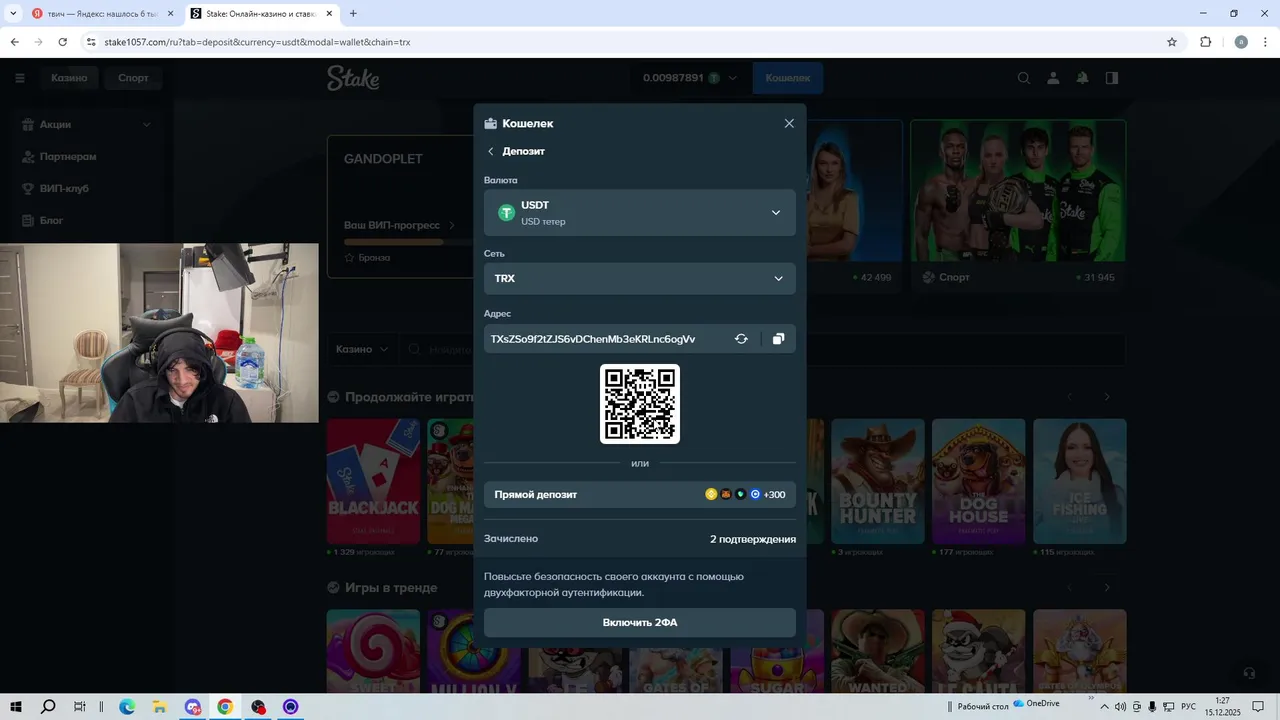This screenshot has height=720, width=1280.
Task: Open a new browser tab
Action: click(353, 14)
